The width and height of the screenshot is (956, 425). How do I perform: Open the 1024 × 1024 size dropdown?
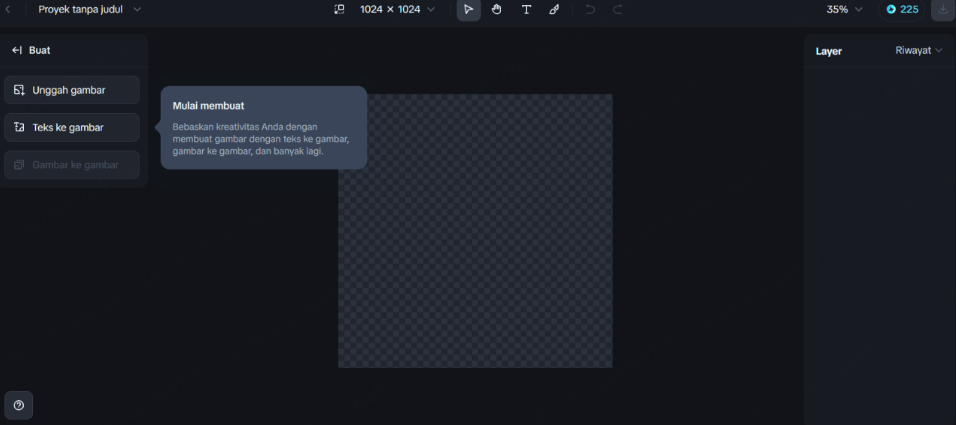coord(397,10)
